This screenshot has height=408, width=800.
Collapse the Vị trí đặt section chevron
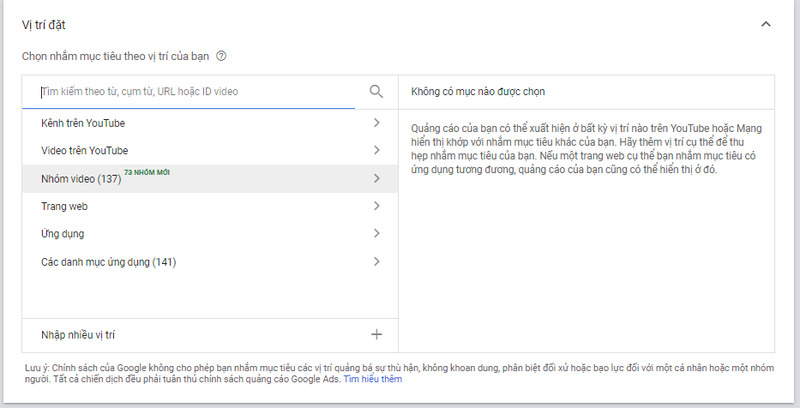[766, 24]
